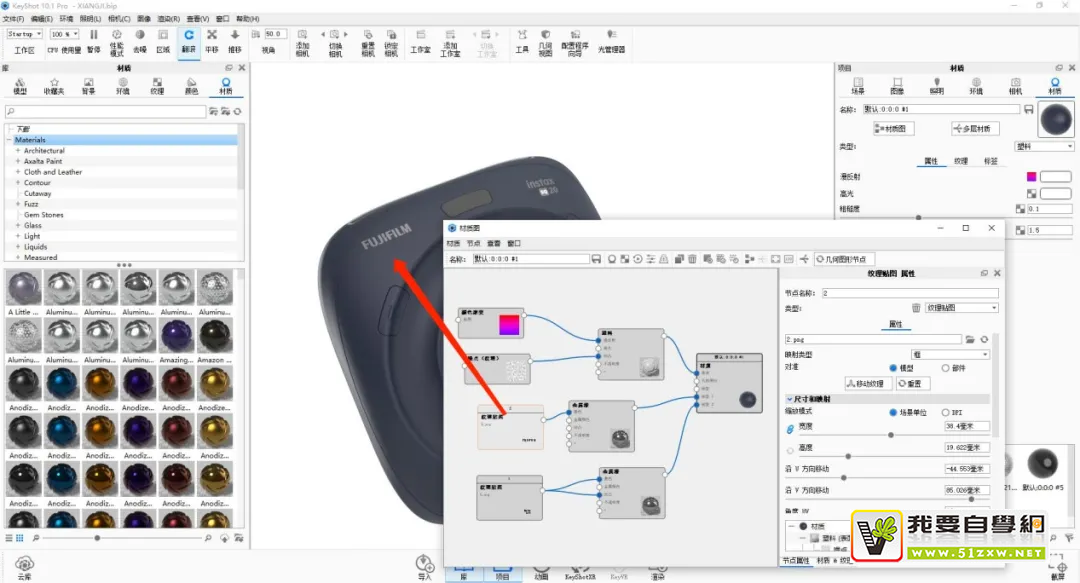Click the 添加相机 add camera icon
1080x583 pixels.
302,43
